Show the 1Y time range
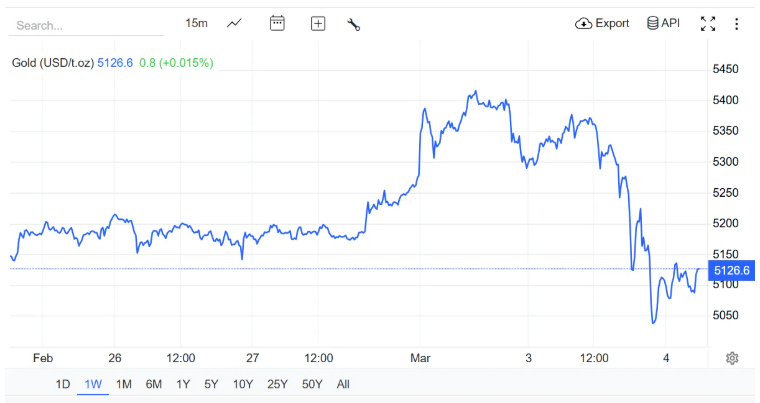760x403 pixels. 183,384
